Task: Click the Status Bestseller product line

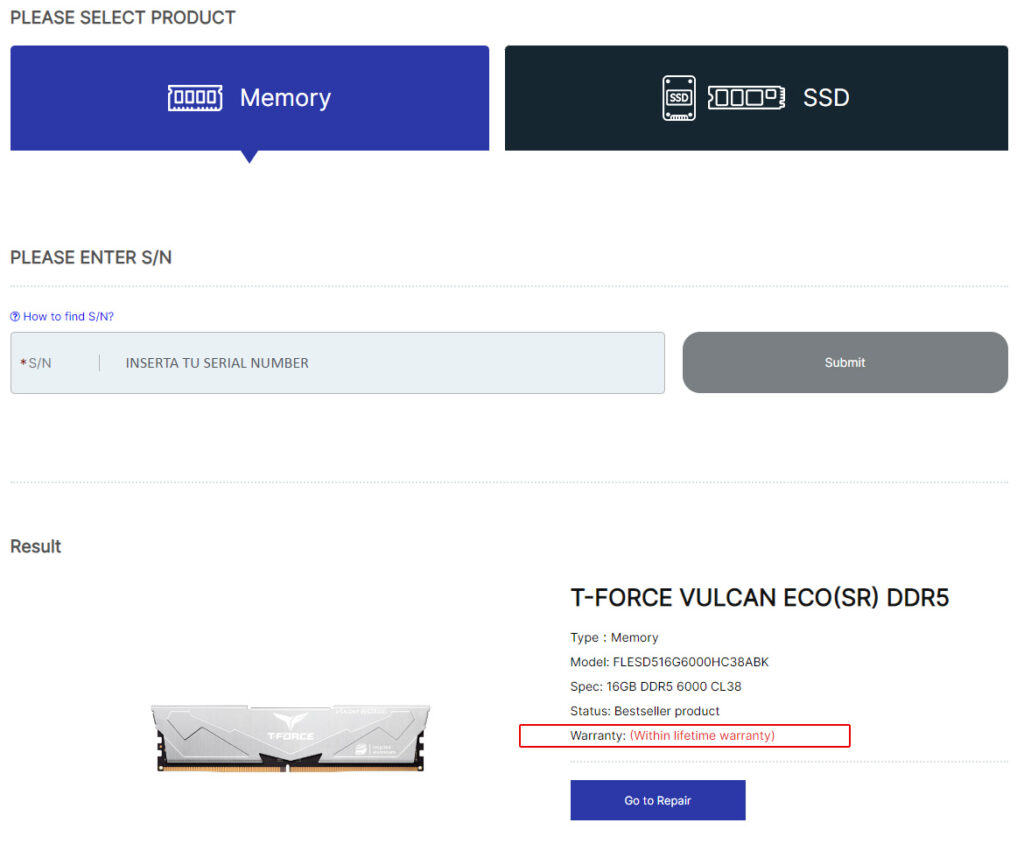Action: tap(644, 711)
